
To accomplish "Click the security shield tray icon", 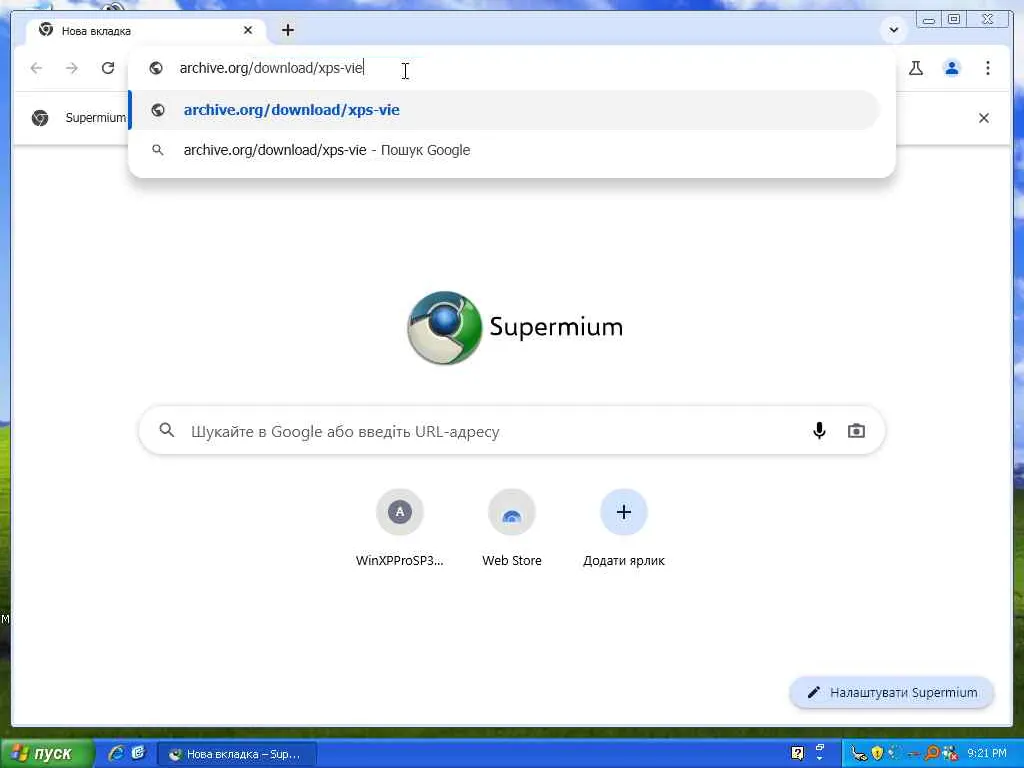I will [x=878, y=754].
